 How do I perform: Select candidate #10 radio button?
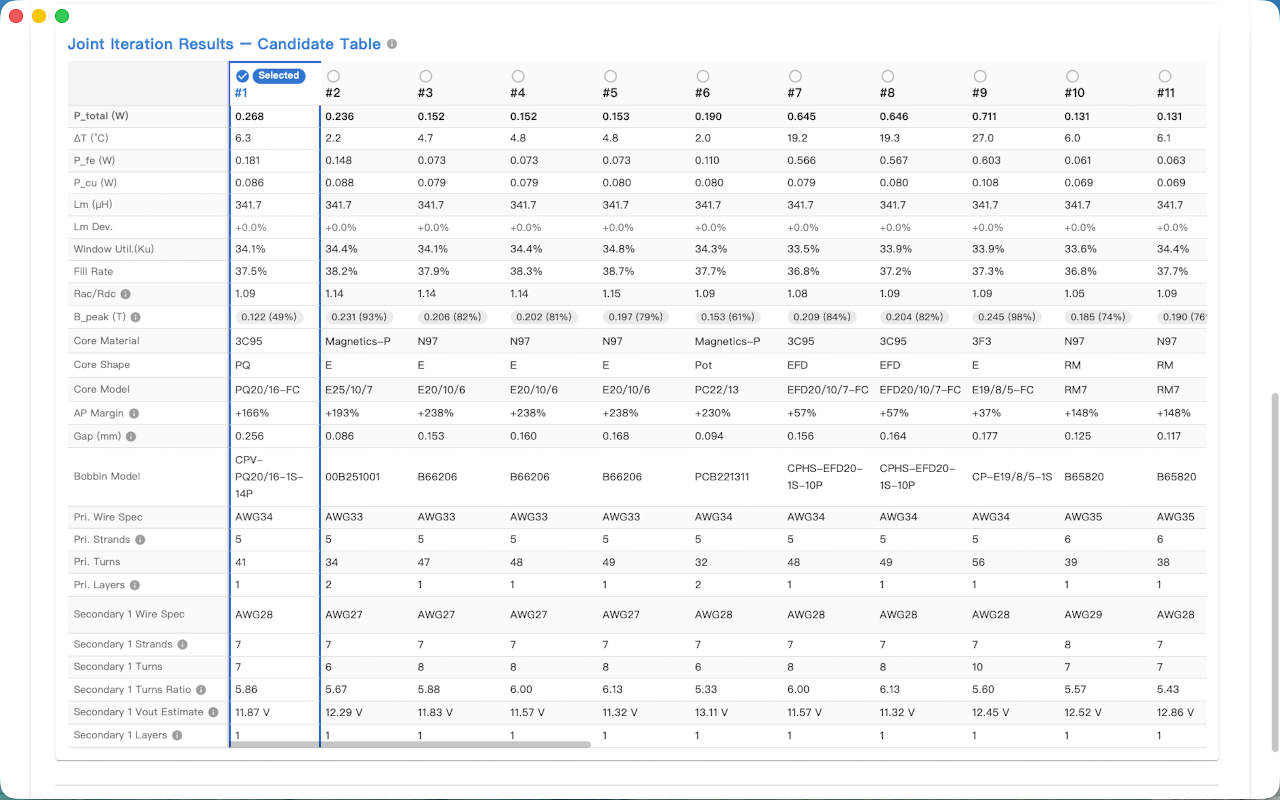tap(1072, 76)
